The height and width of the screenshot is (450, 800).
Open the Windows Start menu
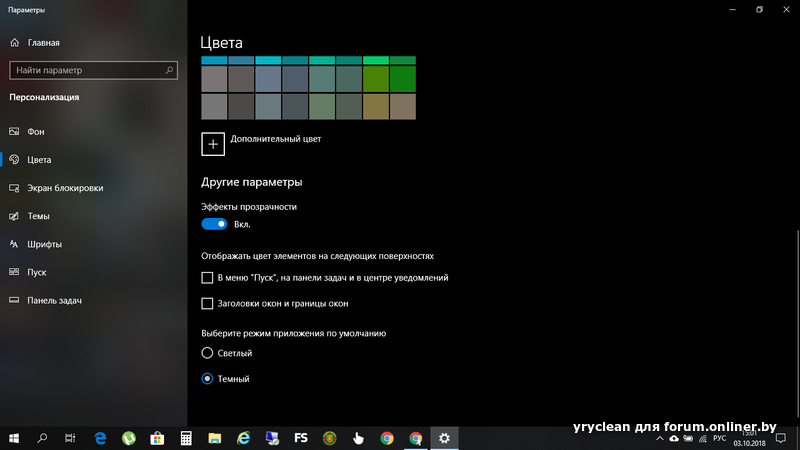[14, 438]
